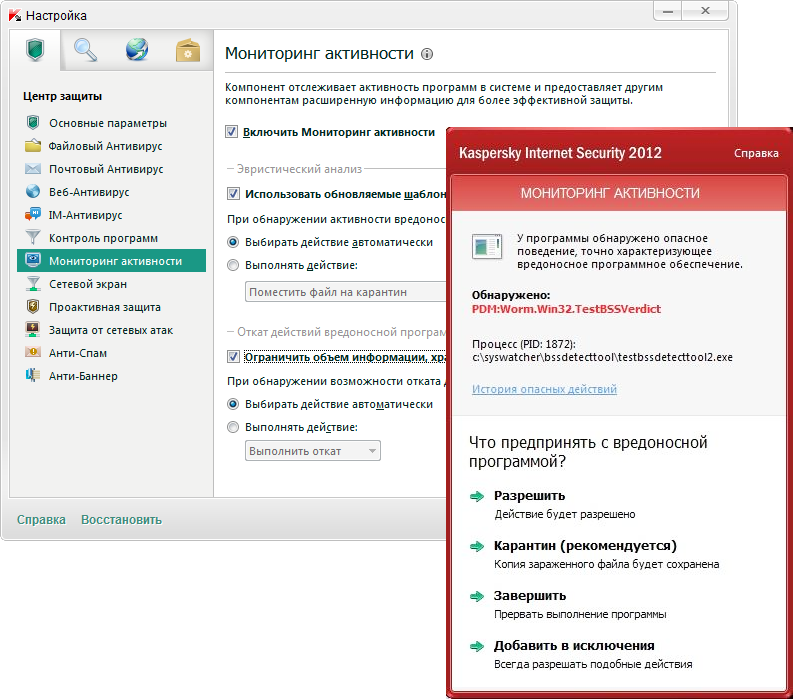The width and height of the screenshot is (793, 699).
Task: Click the icon for Анти-Баннер
Action: pyautogui.click(x=33, y=375)
